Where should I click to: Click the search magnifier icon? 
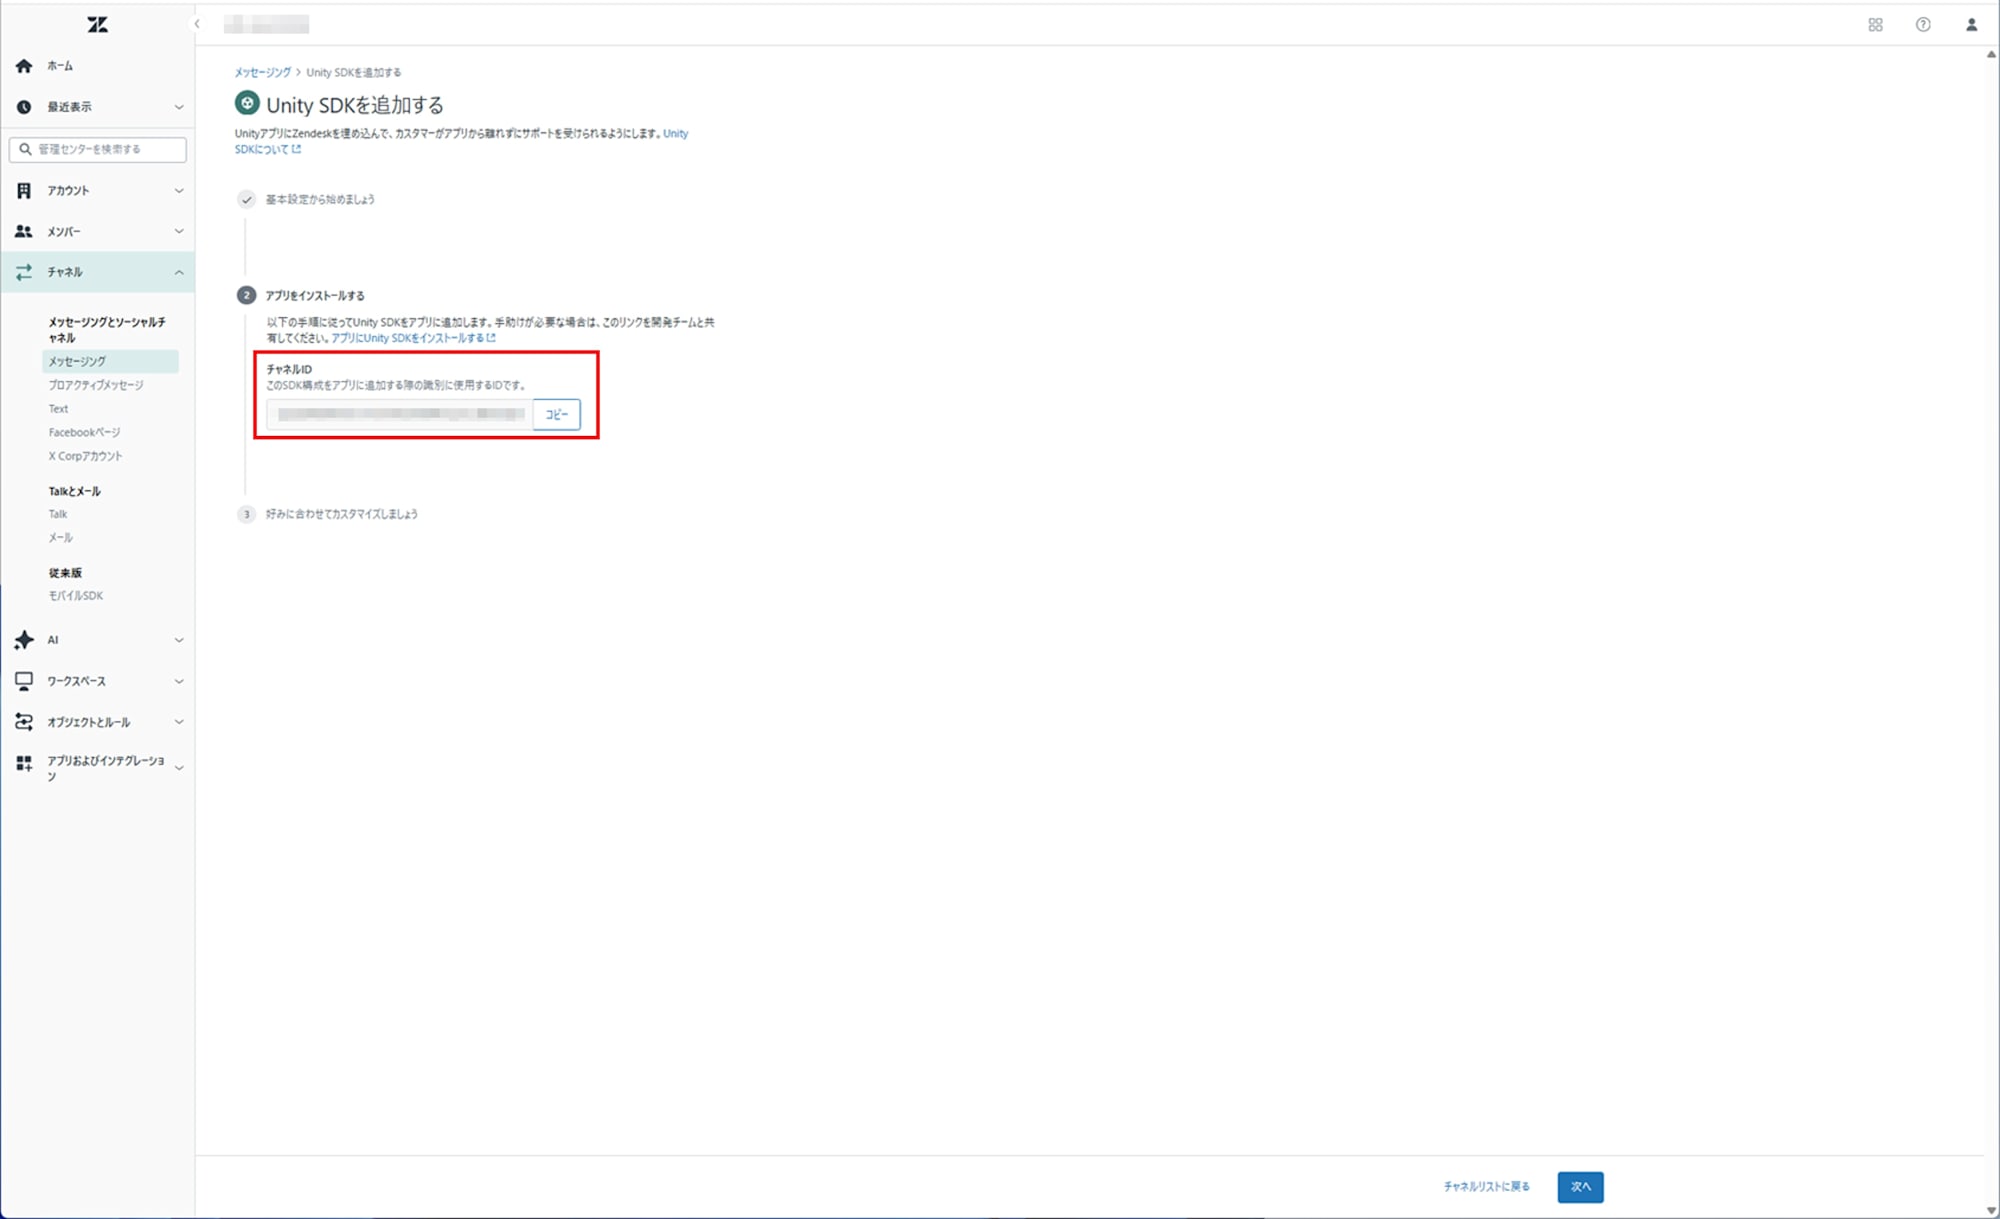[x=25, y=149]
